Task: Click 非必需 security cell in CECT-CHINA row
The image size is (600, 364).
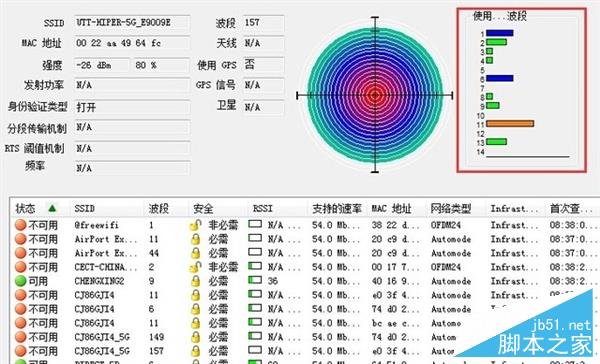Action: [223, 267]
